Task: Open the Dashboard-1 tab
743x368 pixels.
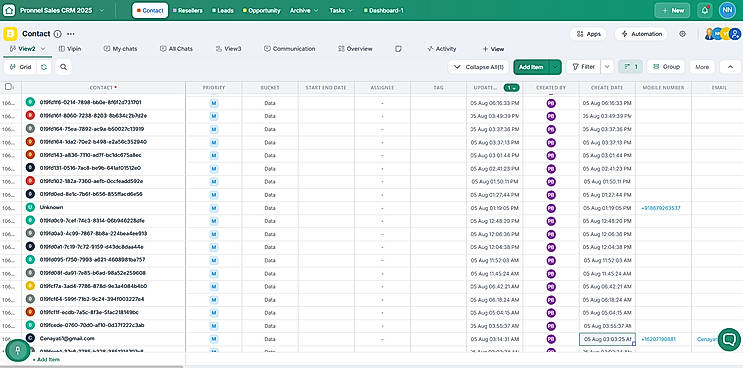Action: [x=384, y=10]
